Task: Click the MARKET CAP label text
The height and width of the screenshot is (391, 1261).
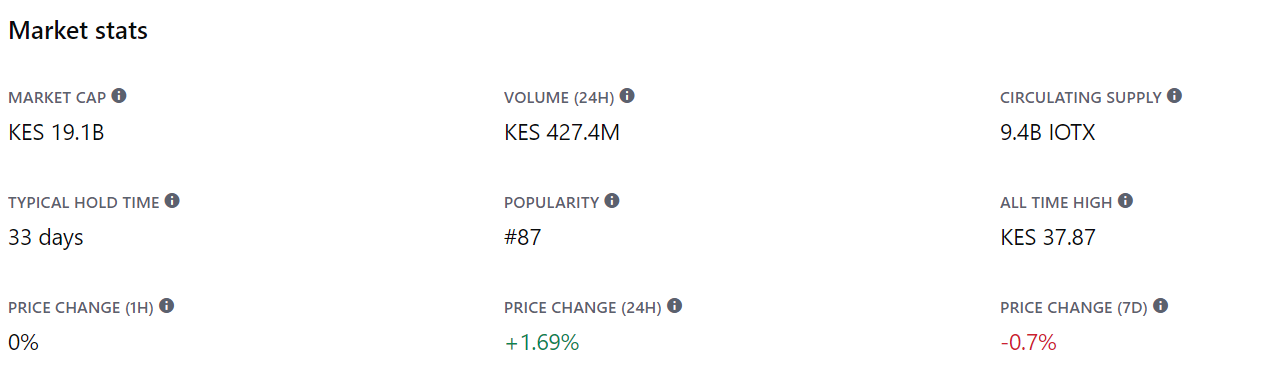Action: click(57, 97)
